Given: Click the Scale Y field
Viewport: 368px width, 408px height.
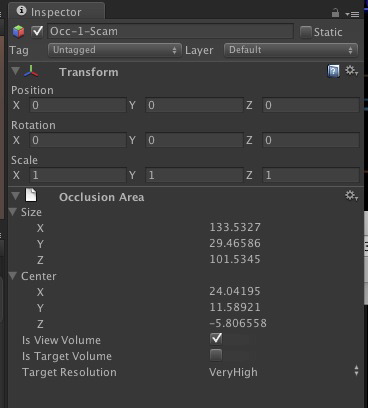Looking at the screenshot, I should (194, 175).
